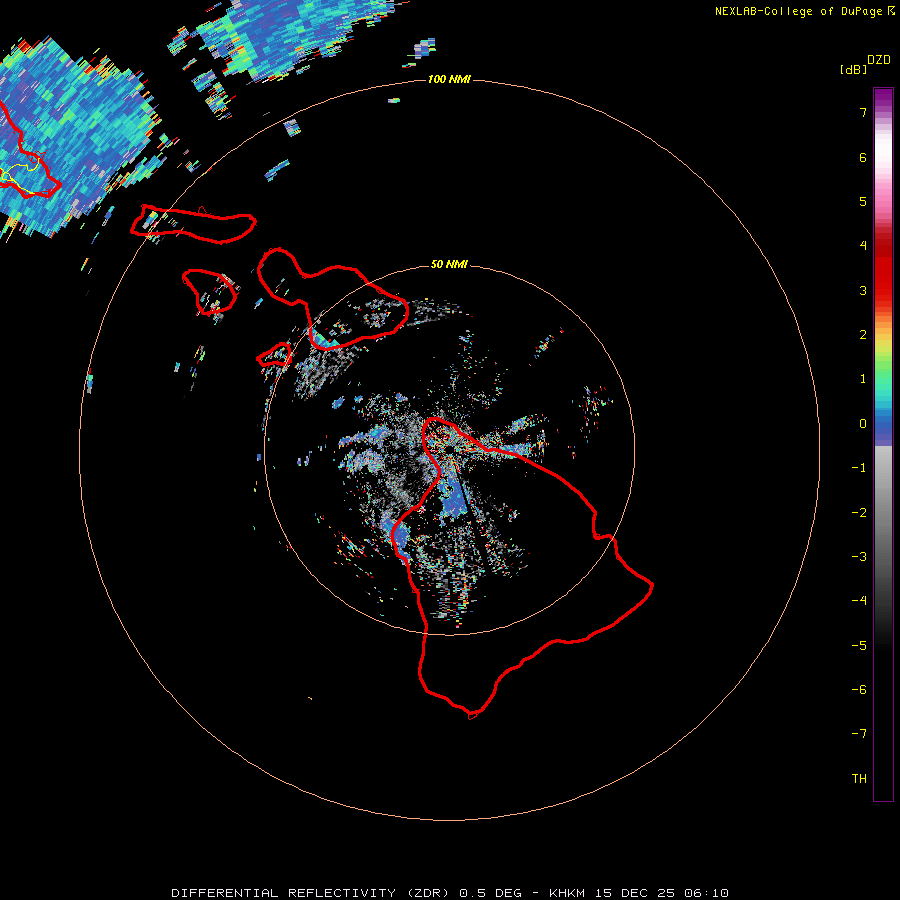The width and height of the screenshot is (900, 900).
Task: Click the purple top of the color bar
Action: pyautogui.click(x=883, y=98)
